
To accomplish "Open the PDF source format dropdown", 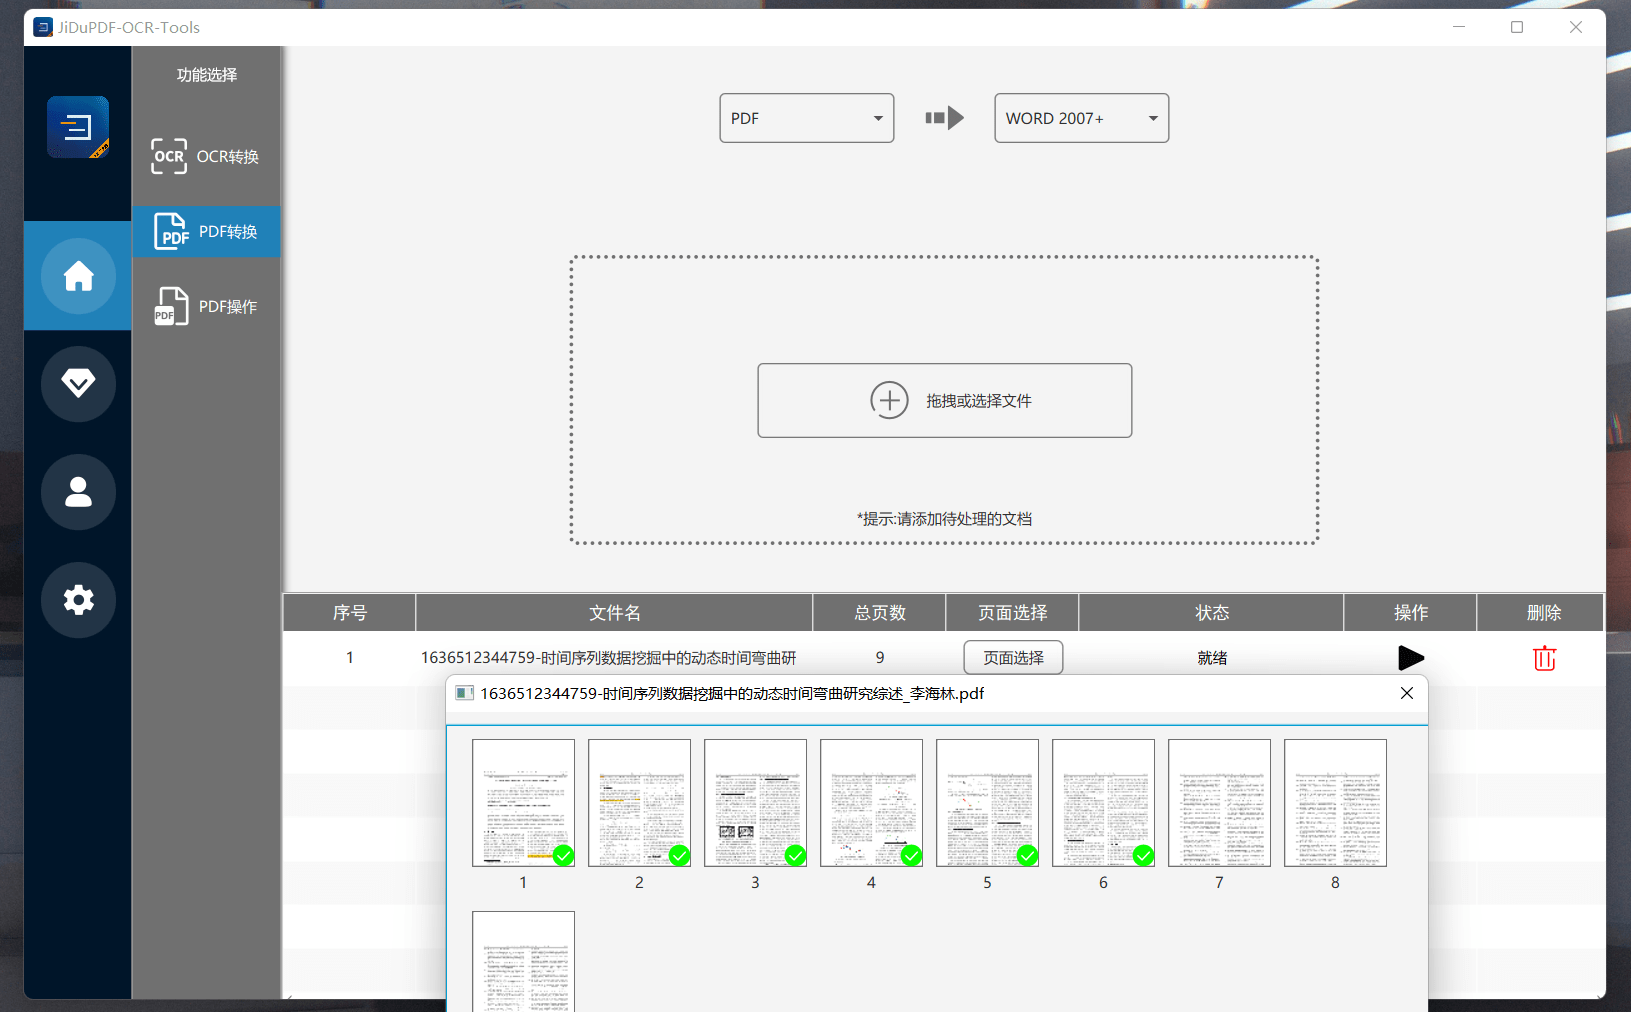I will pos(806,117).
